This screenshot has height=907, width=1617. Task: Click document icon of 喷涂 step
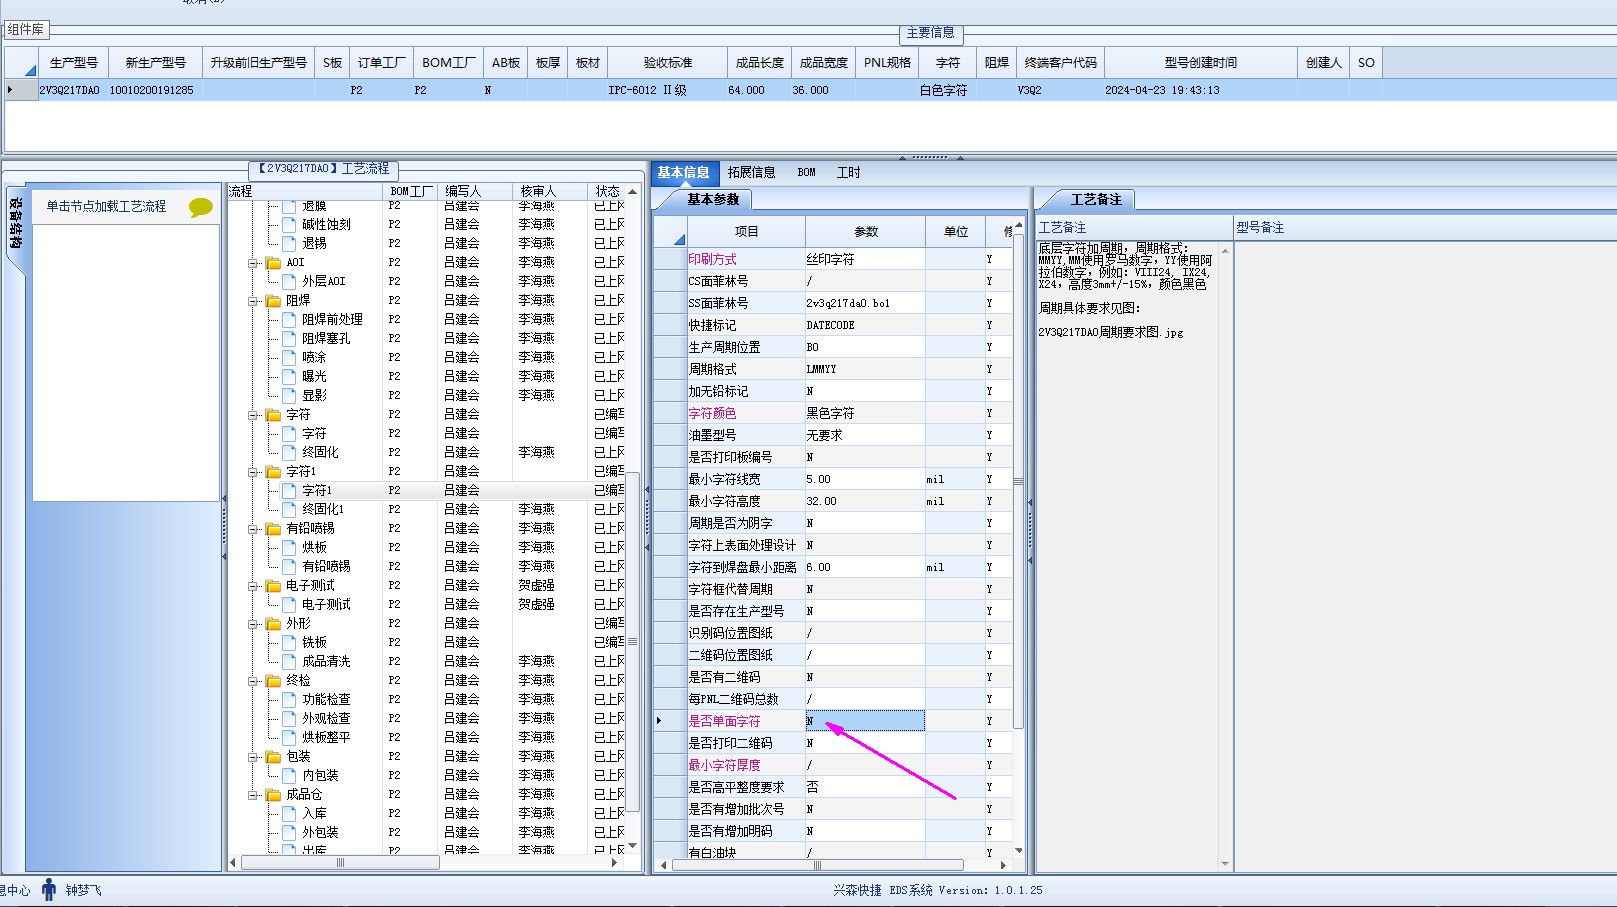[289, 358]
